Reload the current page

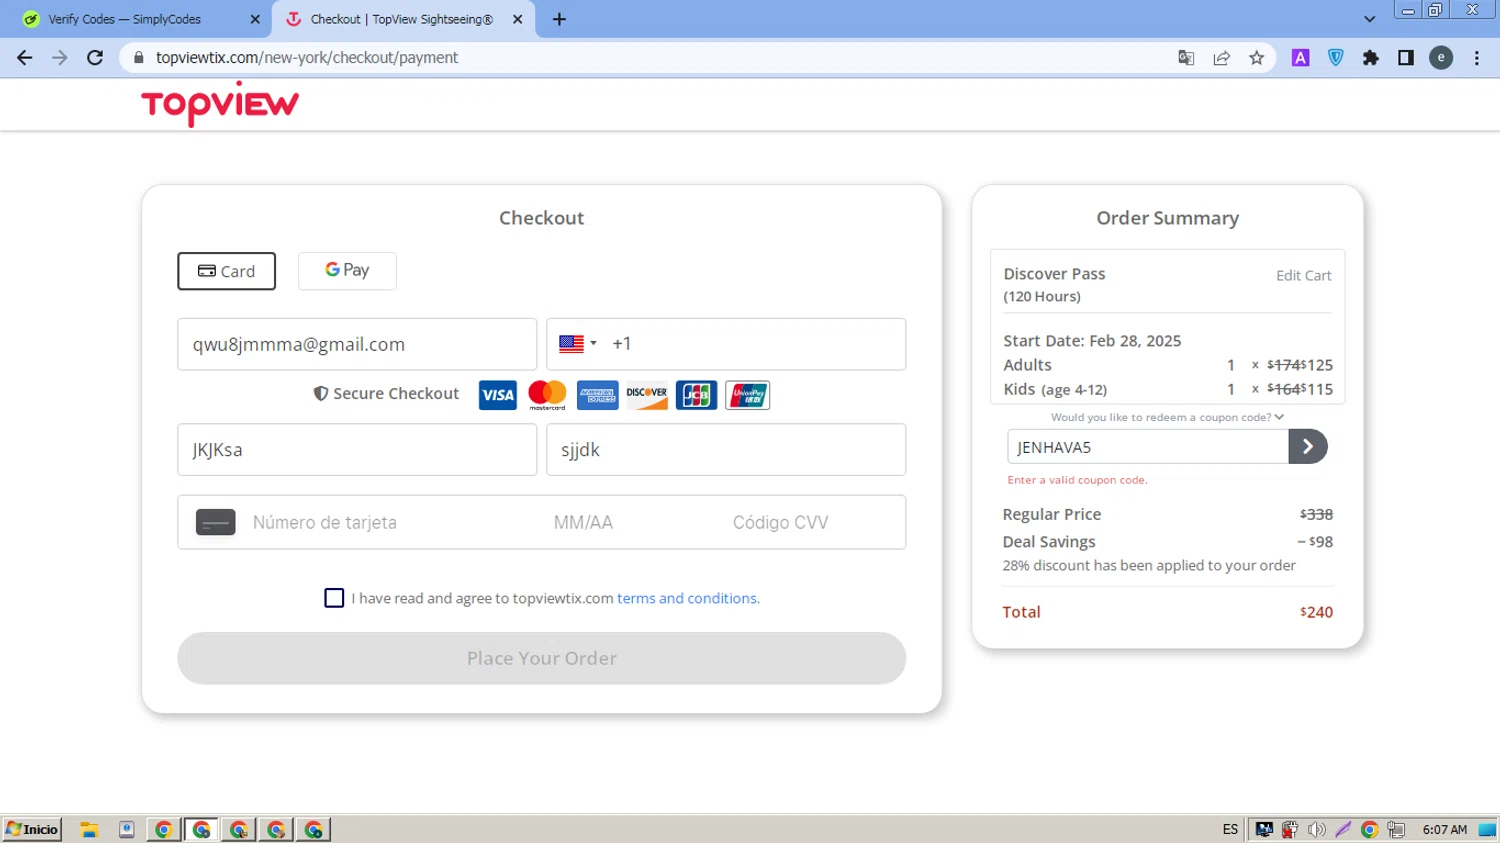(x=95, y=58)
